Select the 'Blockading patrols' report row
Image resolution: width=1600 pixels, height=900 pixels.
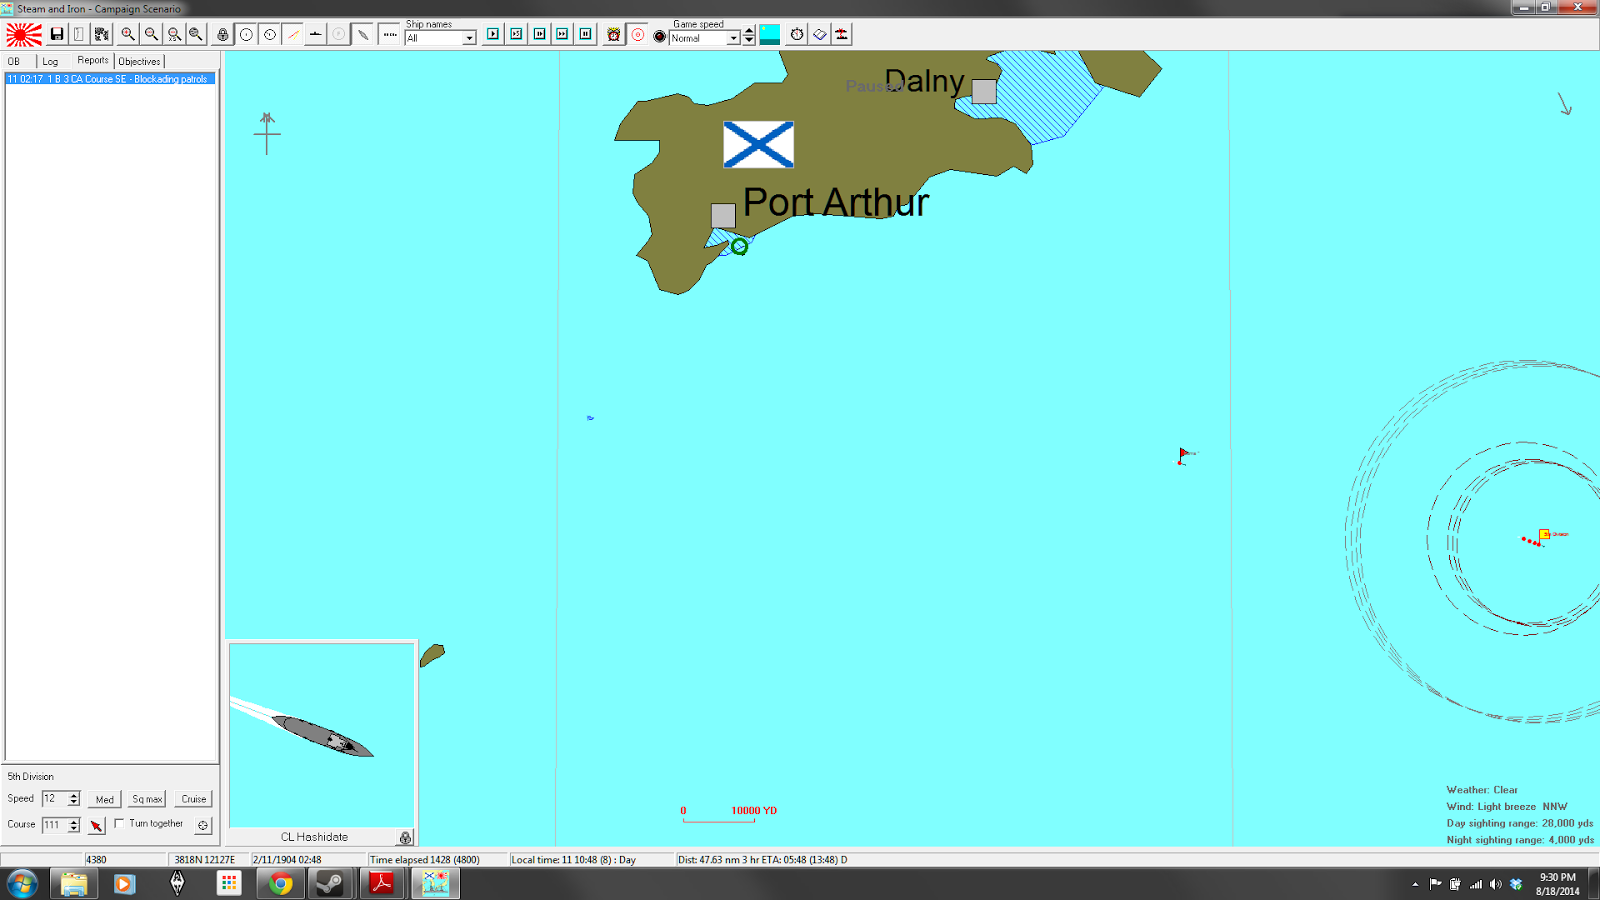coord(110,79)
